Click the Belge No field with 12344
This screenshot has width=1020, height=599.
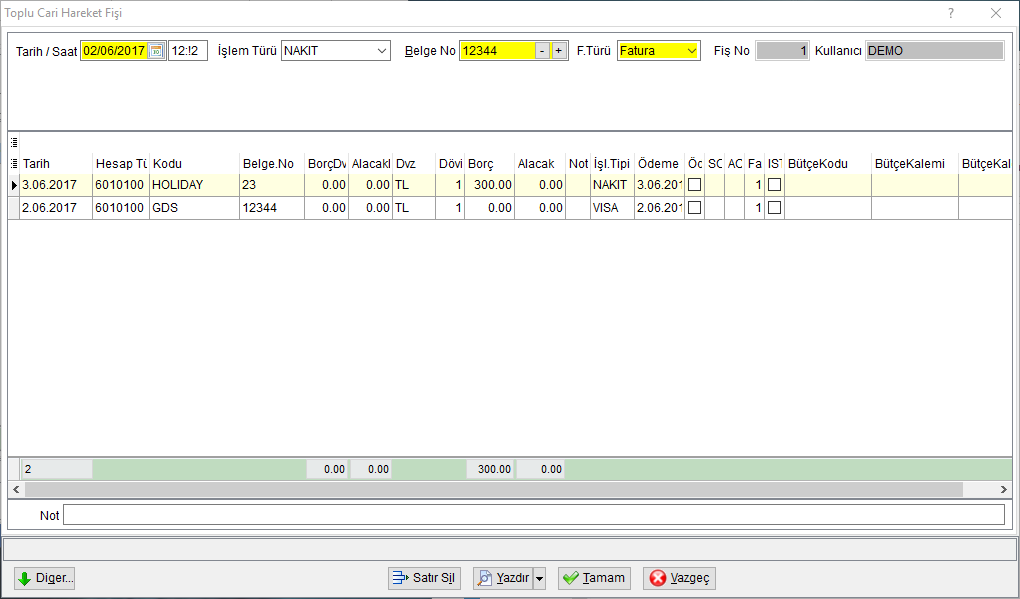click(x=497, y=51)
